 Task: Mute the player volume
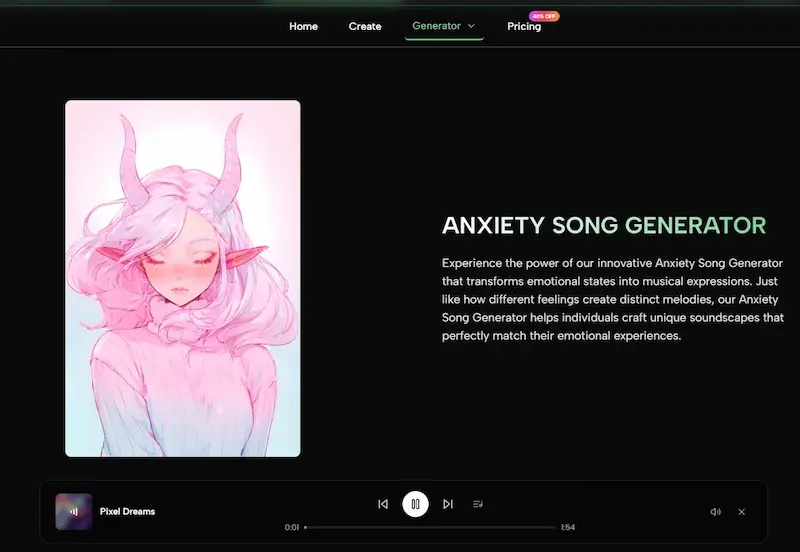[716, 512]
